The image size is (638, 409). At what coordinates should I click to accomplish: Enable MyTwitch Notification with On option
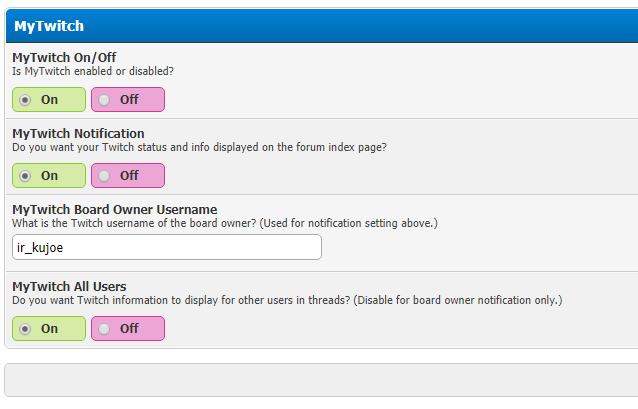click(x=26, y=176)
